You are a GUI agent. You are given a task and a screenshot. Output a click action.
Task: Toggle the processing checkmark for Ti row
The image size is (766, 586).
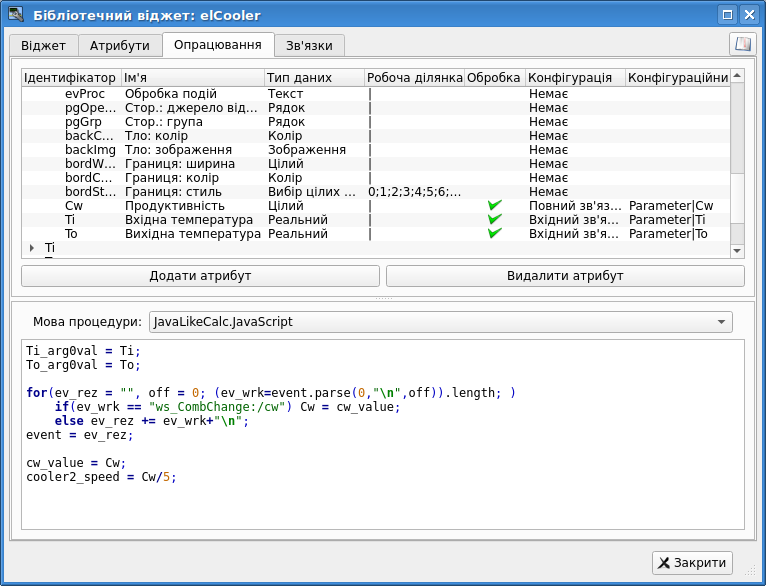(x=494, y=219)
